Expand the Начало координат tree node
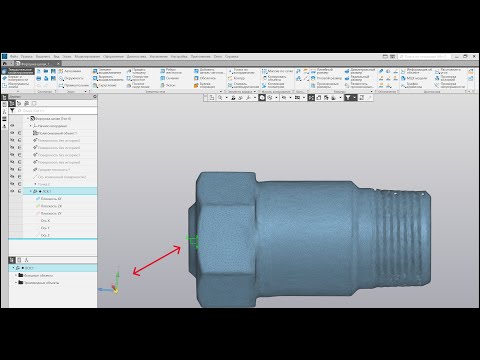Screen dimensions: 480x360 pyautogui.click(x=31, y=126)
